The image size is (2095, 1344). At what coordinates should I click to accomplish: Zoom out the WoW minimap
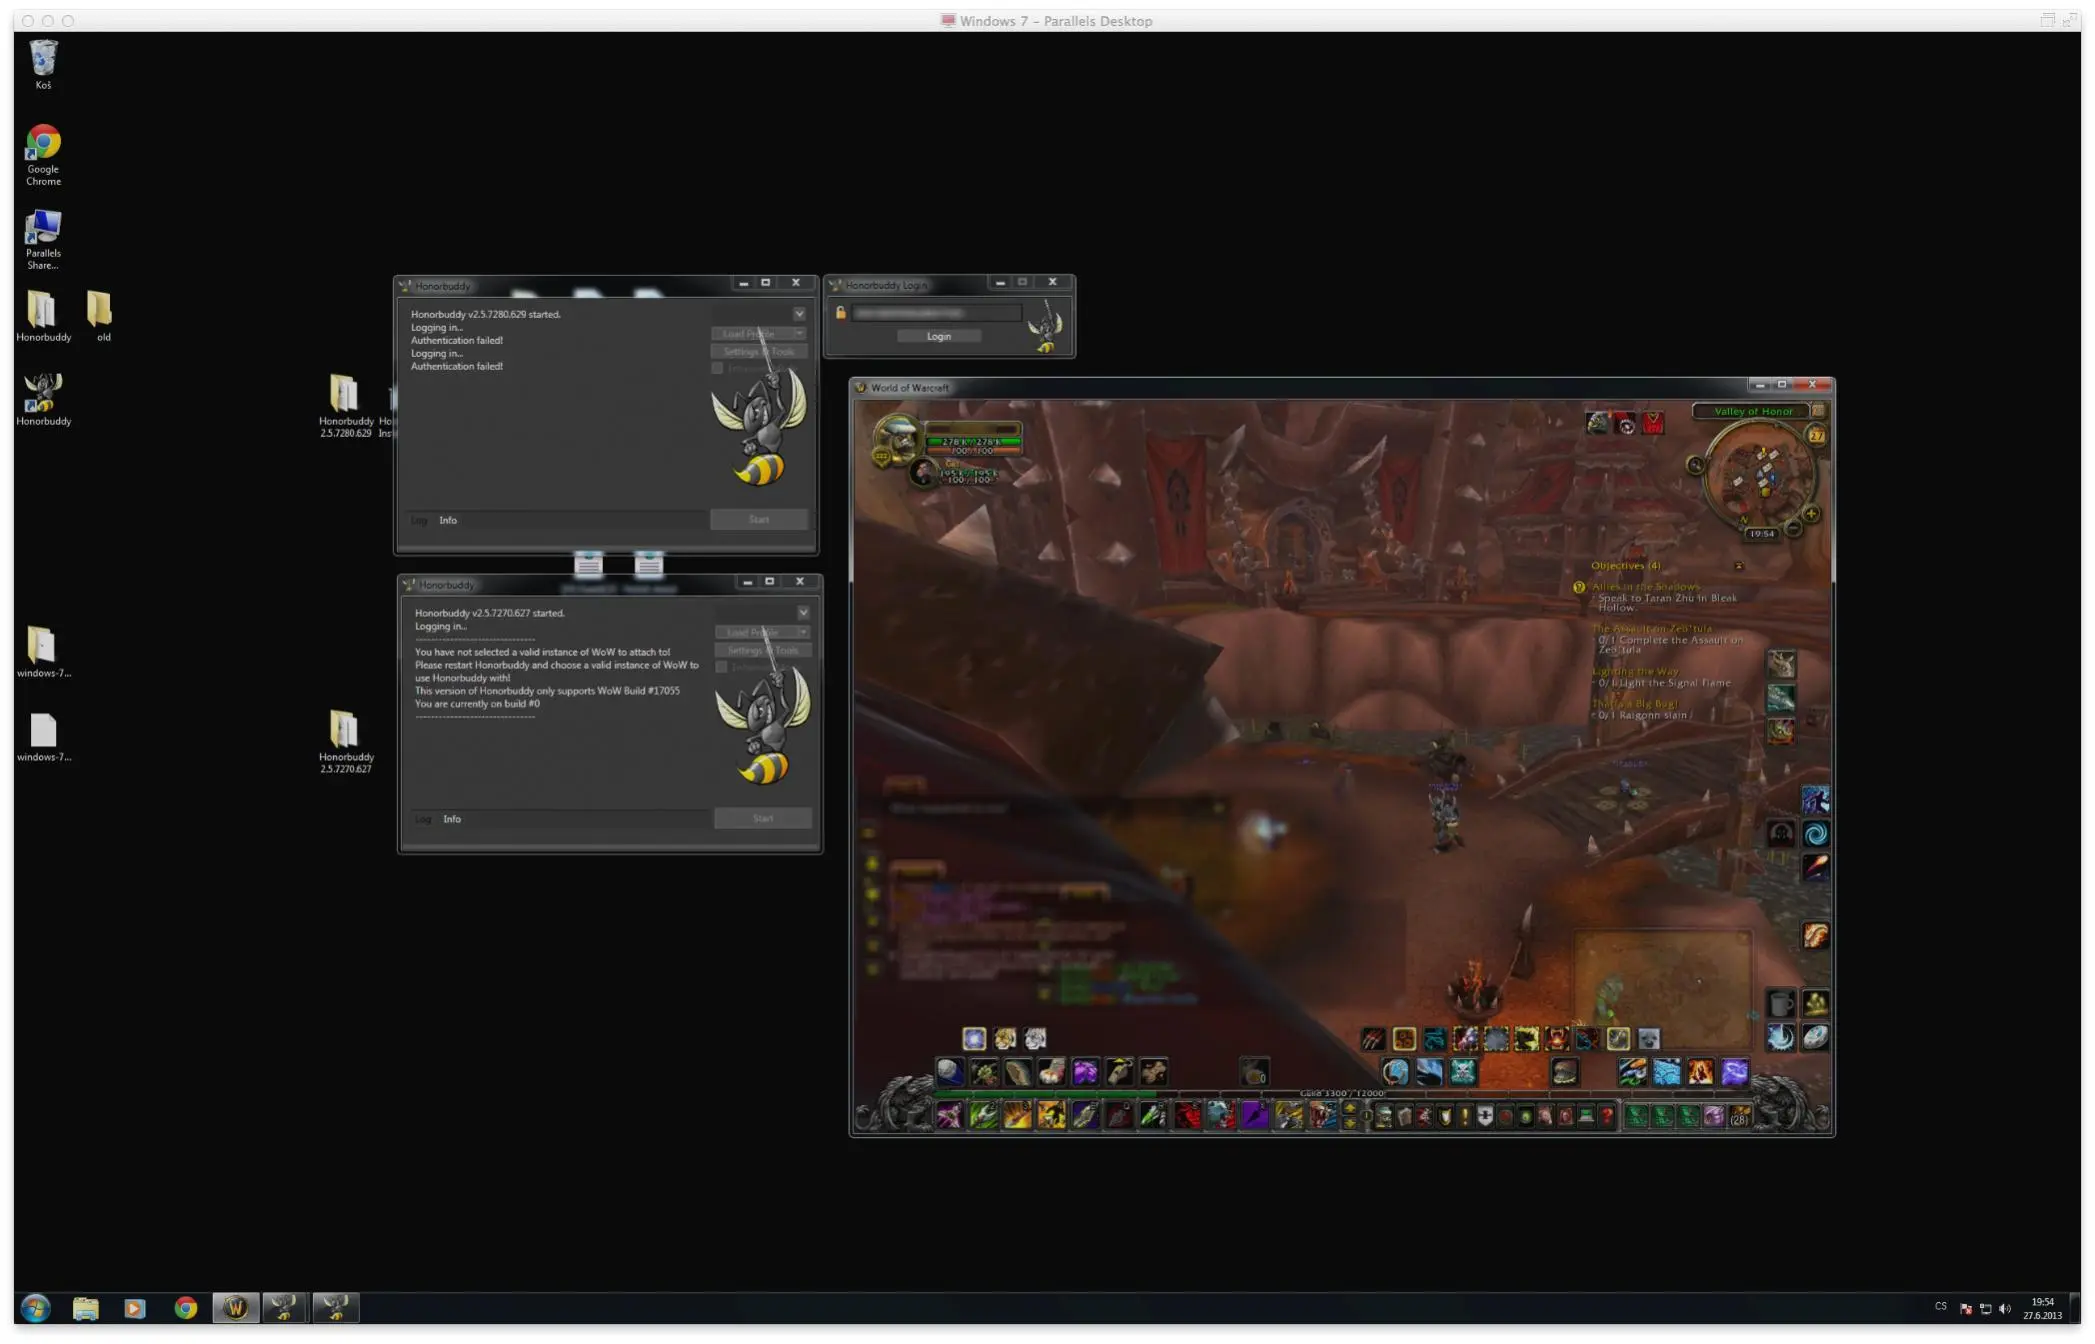click(1793, 527)
